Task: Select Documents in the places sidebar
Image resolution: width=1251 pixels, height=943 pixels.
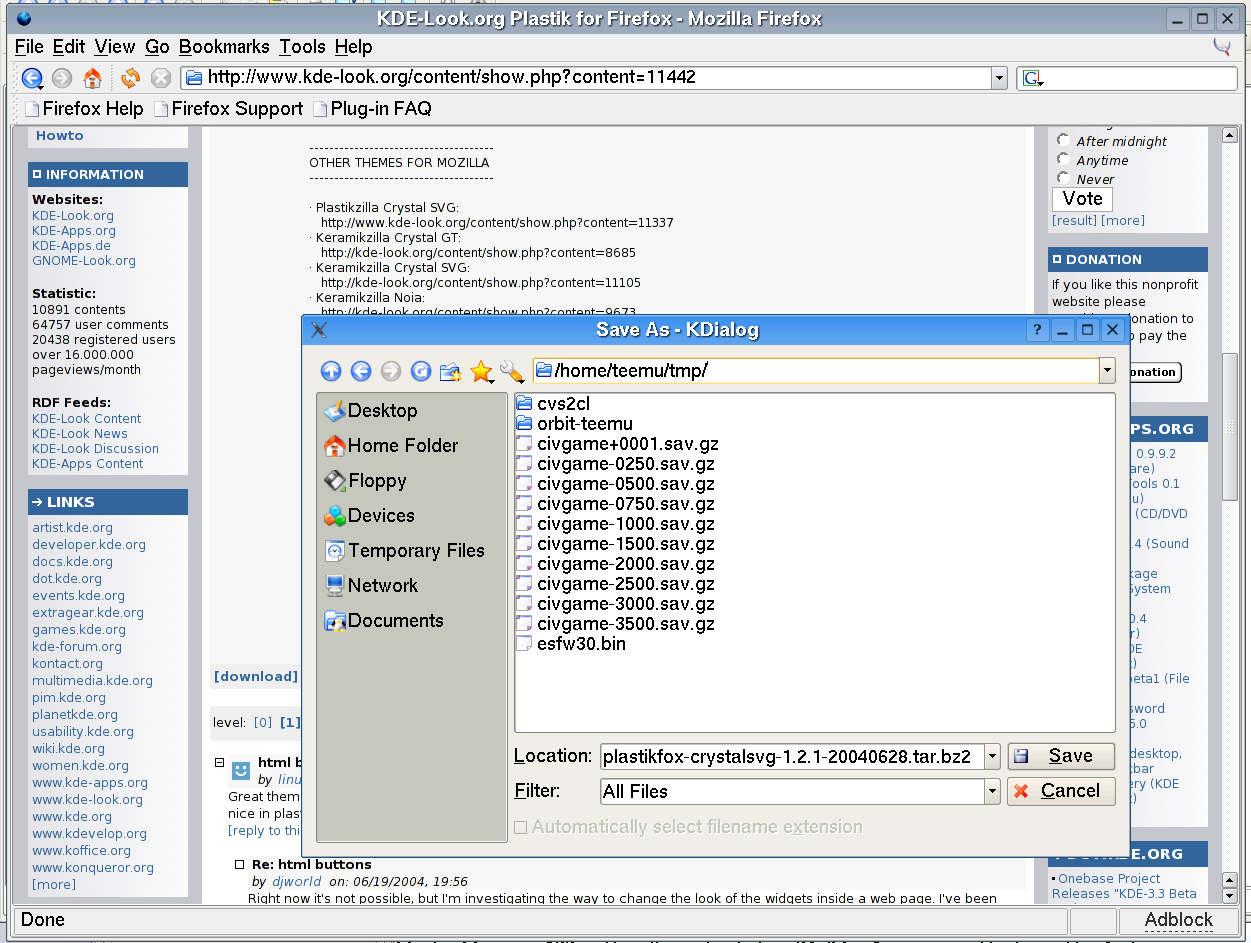Action: pos(384,620)
